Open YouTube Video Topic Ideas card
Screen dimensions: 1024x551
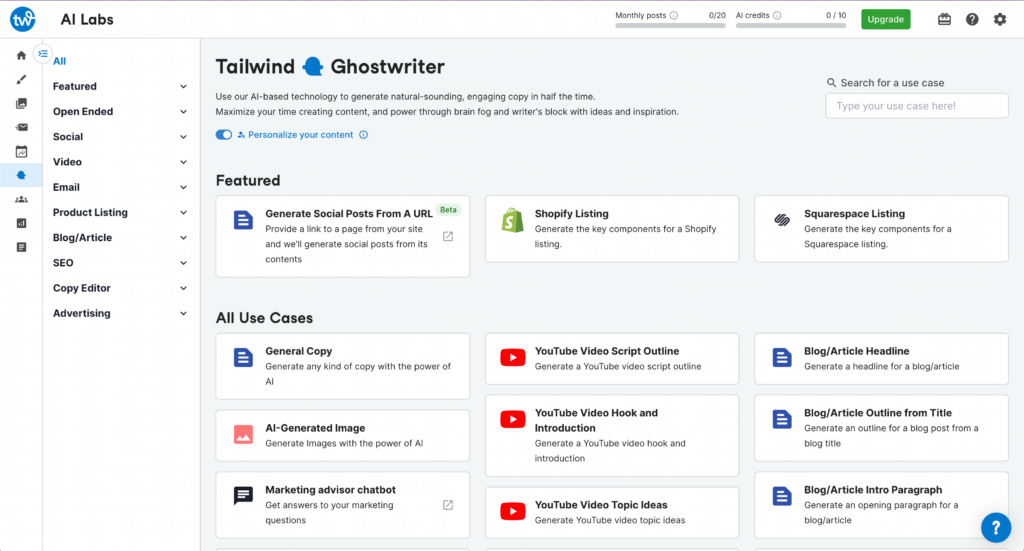pyautogui.click(x=612, y=512)
